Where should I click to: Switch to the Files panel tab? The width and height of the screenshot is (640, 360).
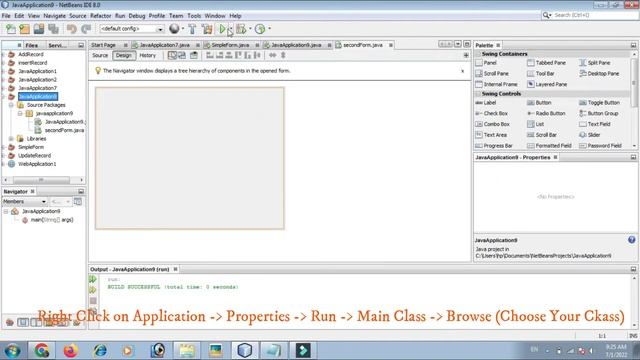point(32,45)
